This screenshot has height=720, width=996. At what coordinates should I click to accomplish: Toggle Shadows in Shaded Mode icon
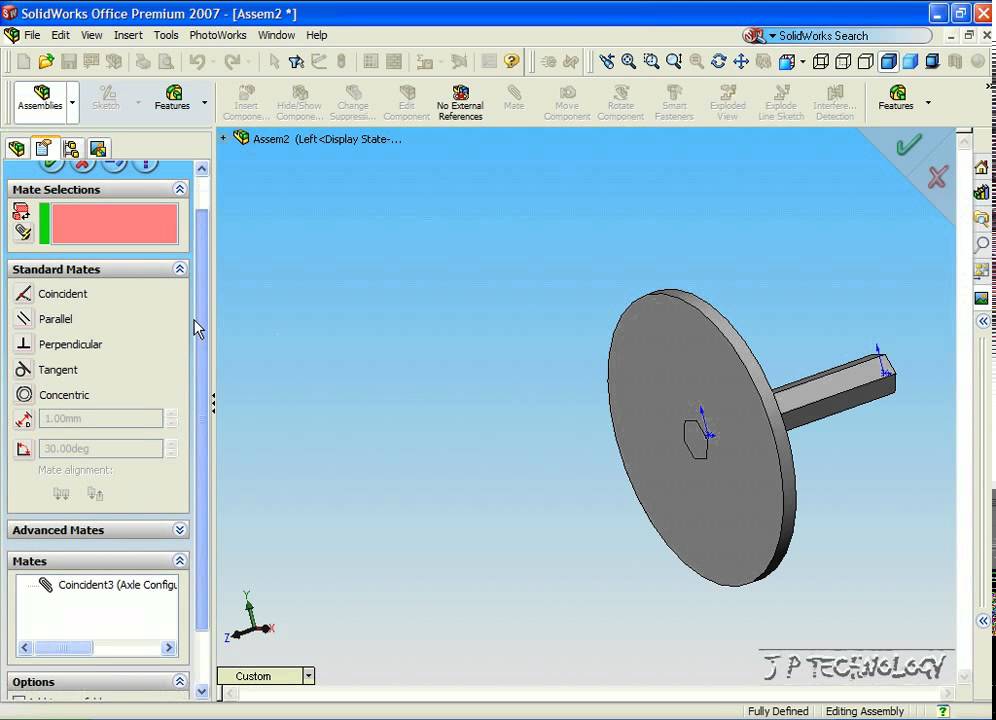click(932, 62)
